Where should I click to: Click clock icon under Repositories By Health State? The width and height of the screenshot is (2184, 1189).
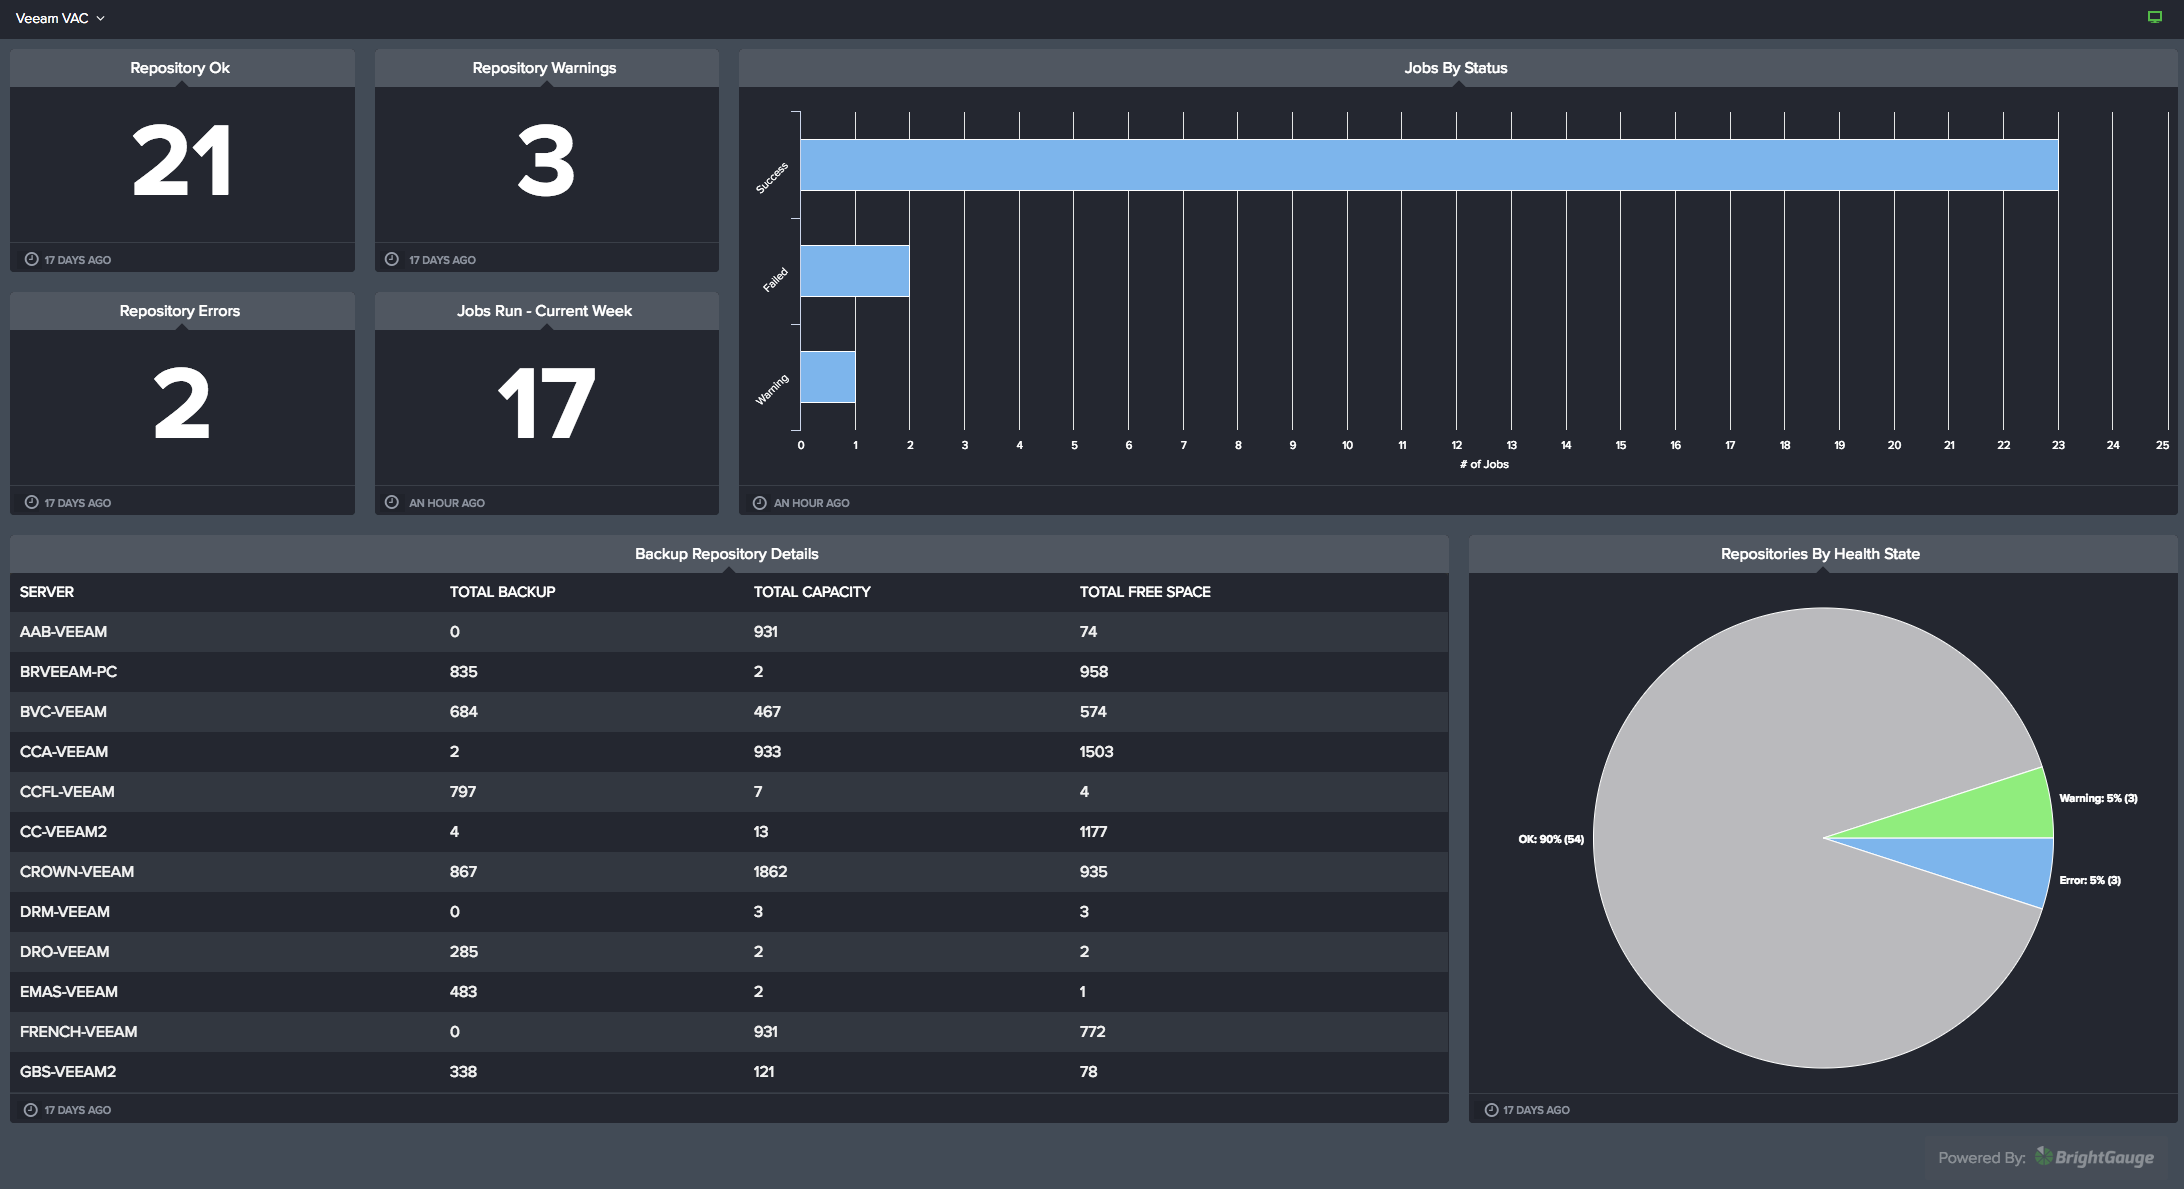[x=1492, y=1109]
